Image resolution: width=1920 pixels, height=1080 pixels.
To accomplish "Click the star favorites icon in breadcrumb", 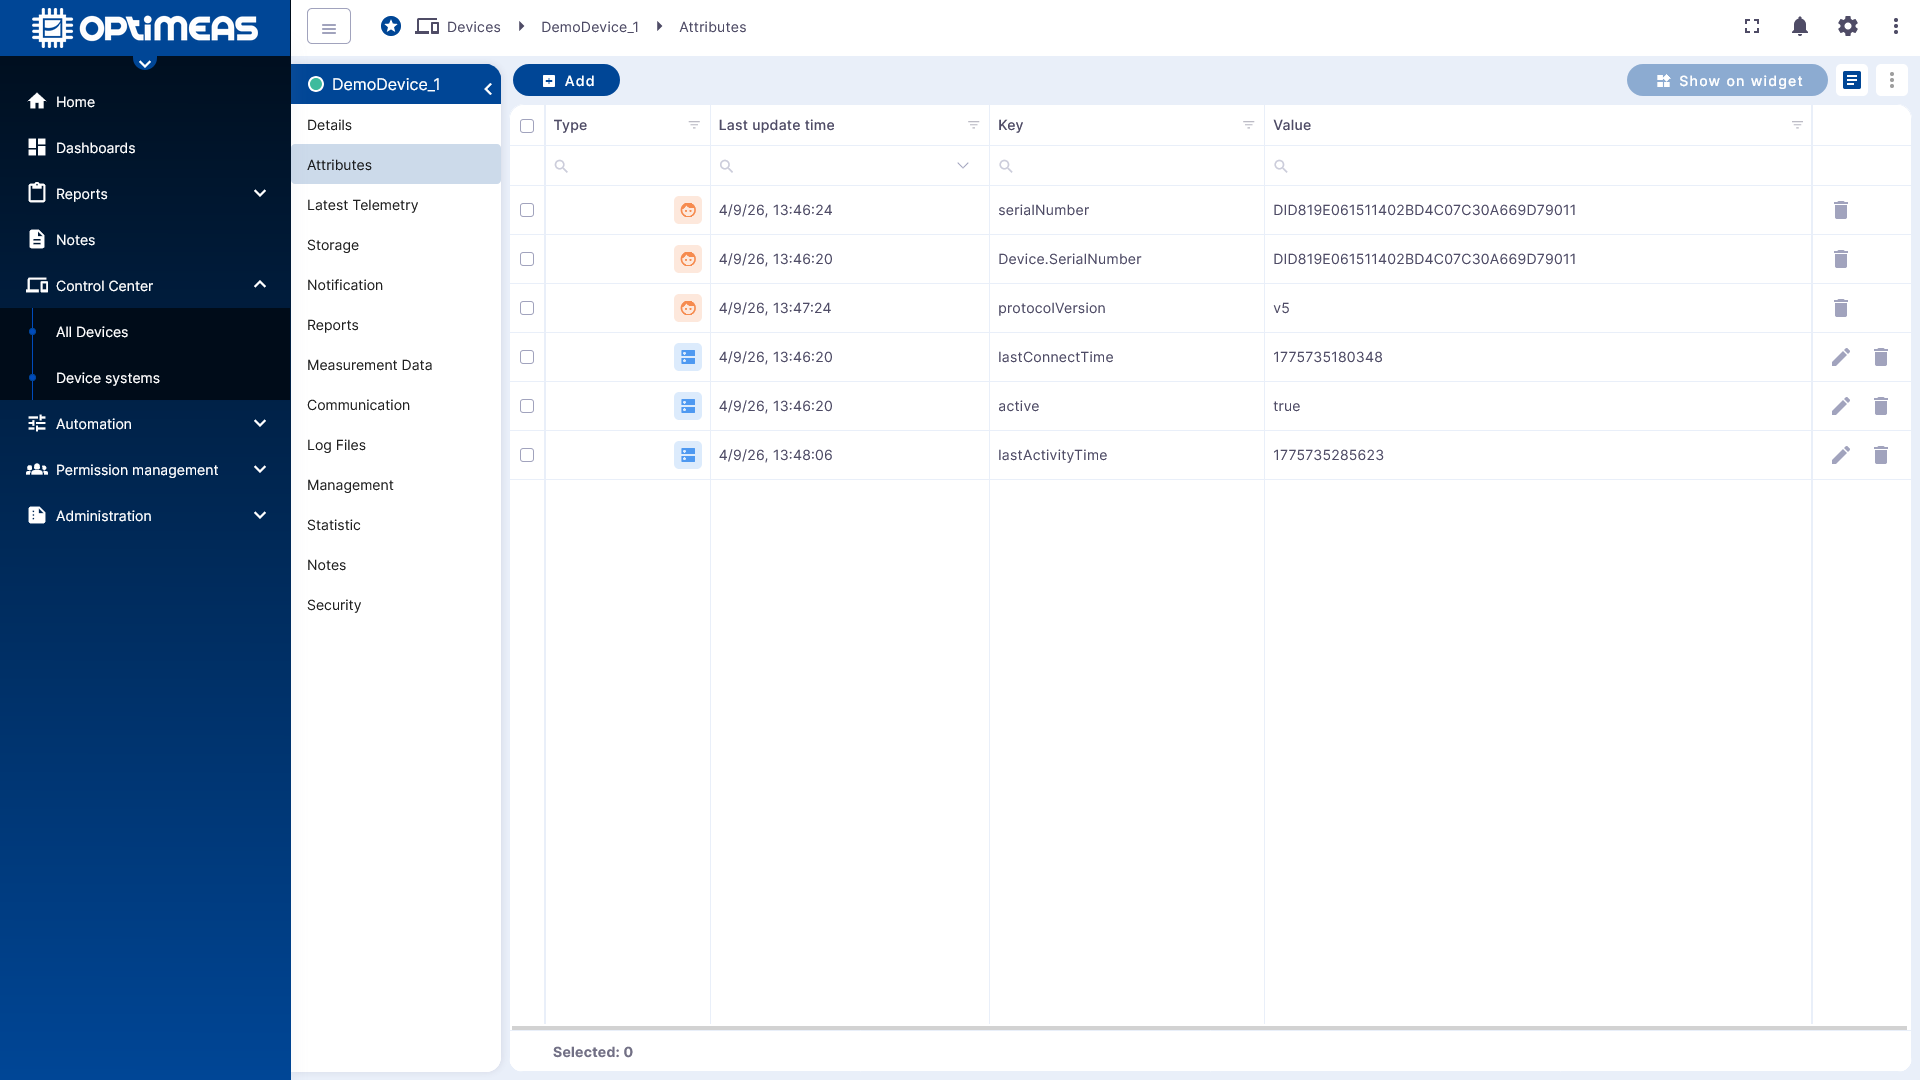I will tap(391, 27).
